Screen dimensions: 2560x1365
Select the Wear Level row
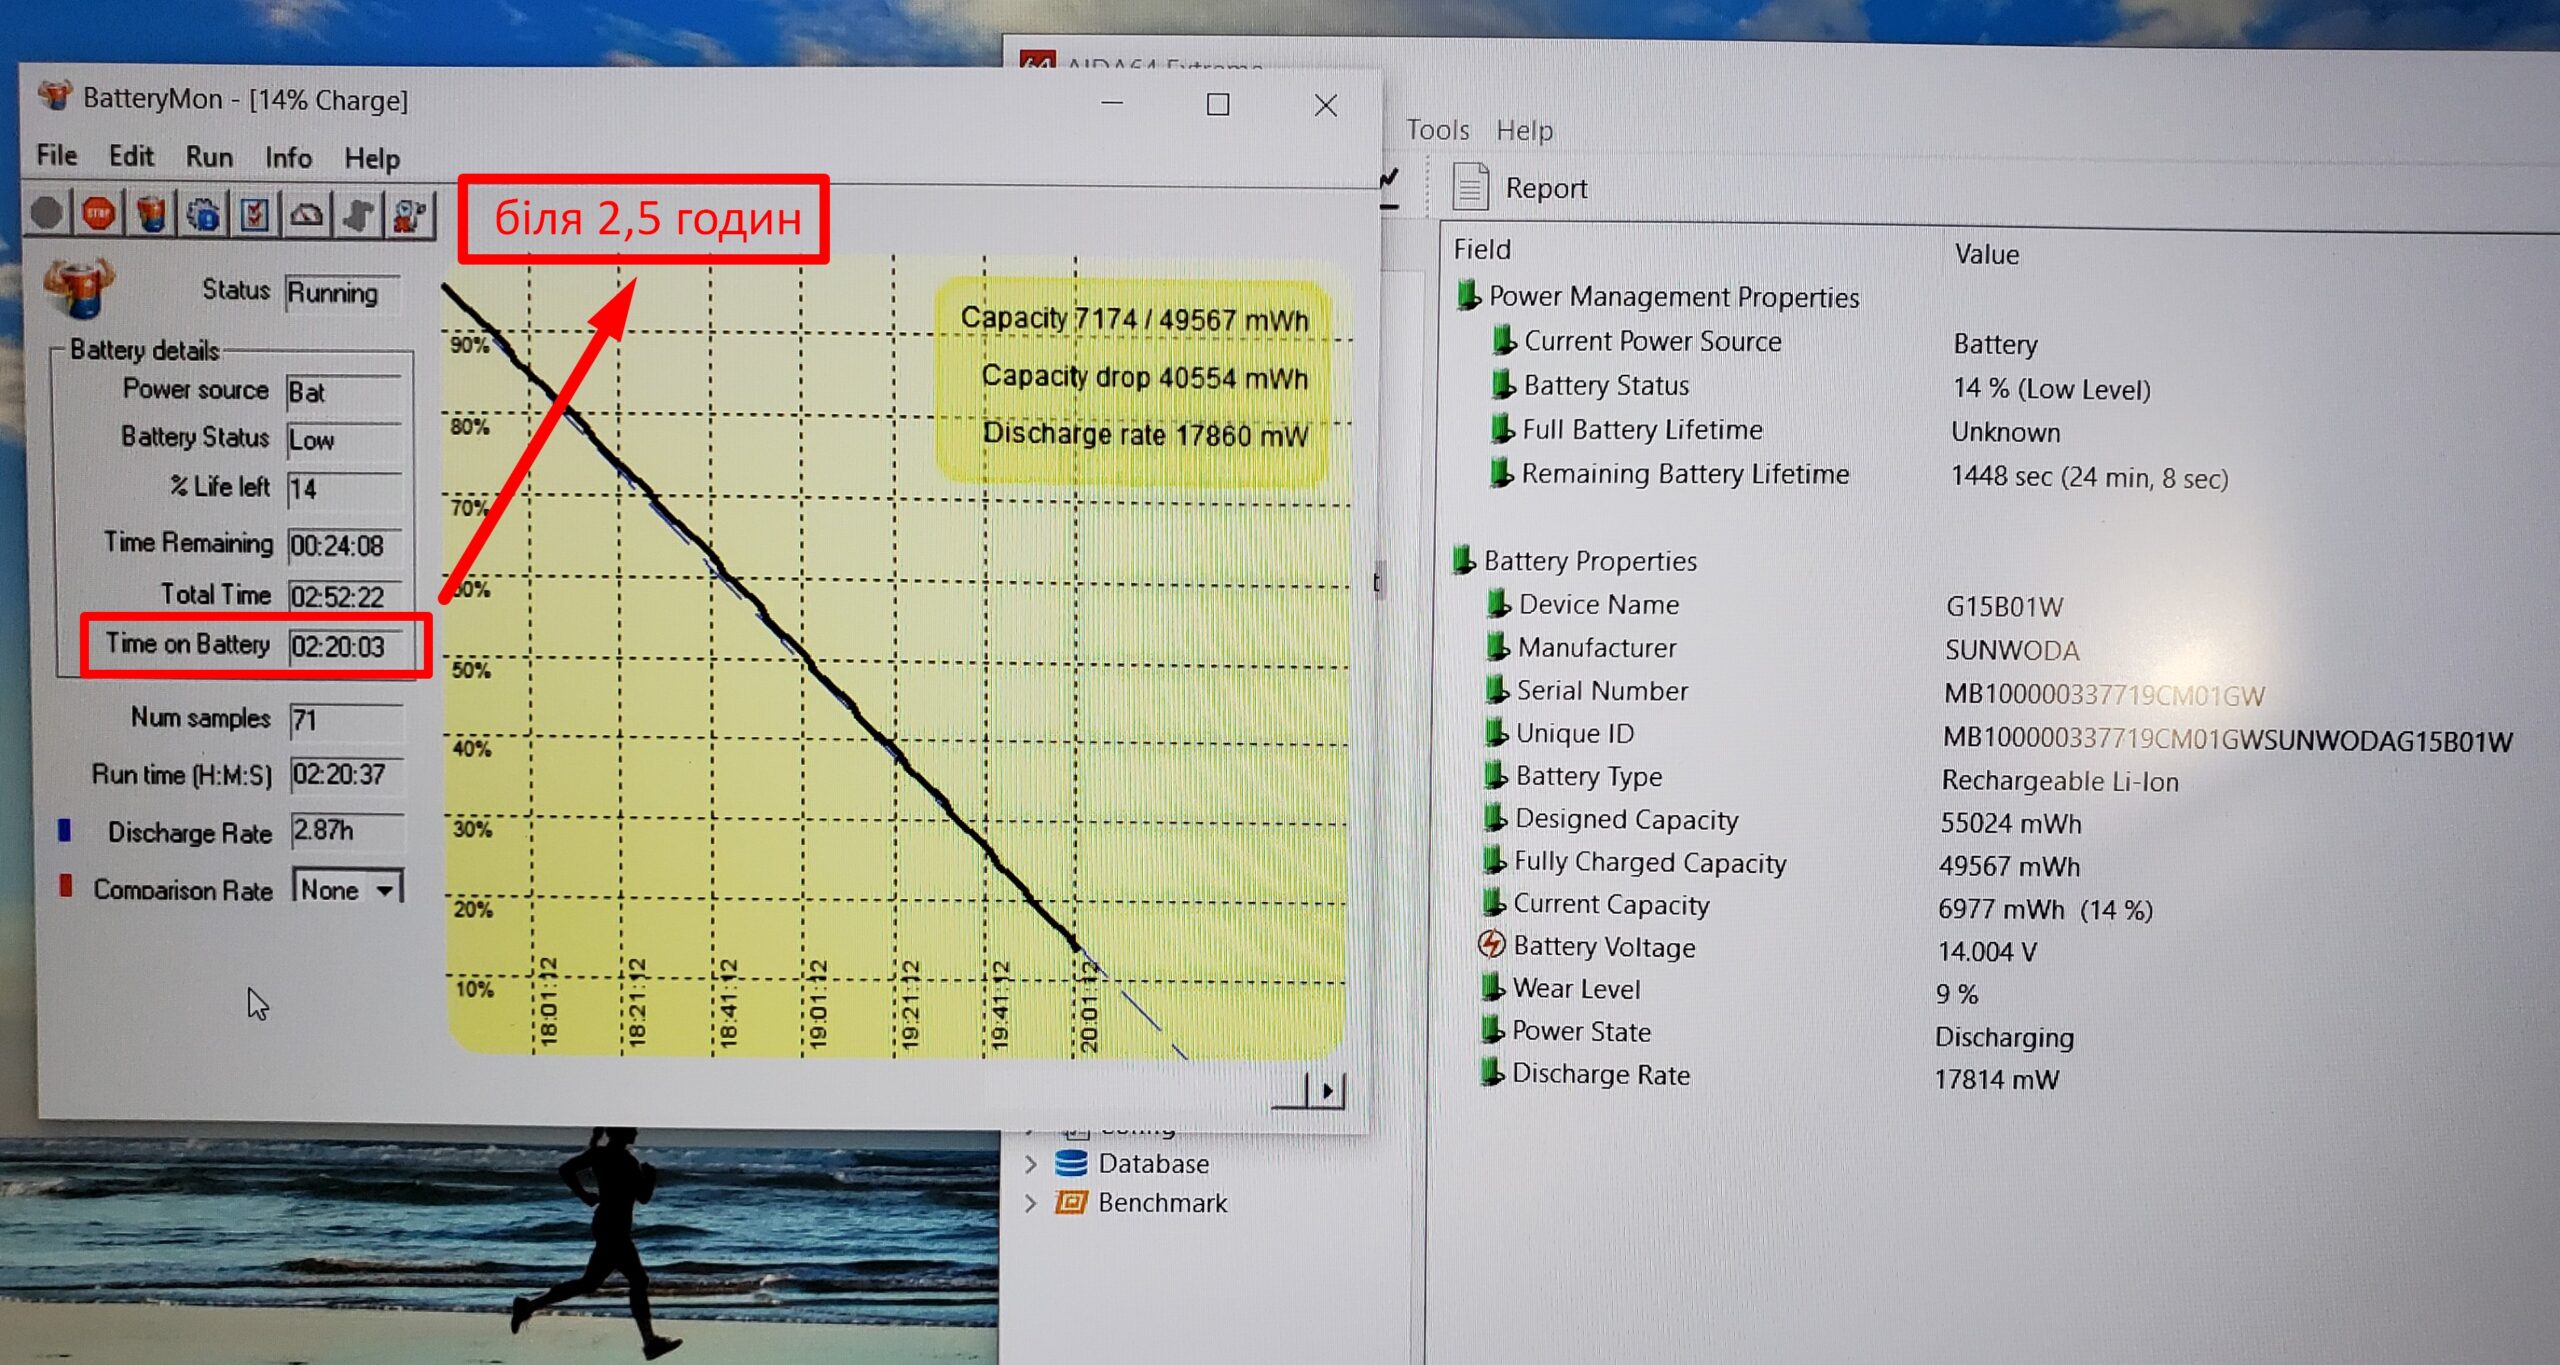pyautogui.click(x=1576, y=989)
